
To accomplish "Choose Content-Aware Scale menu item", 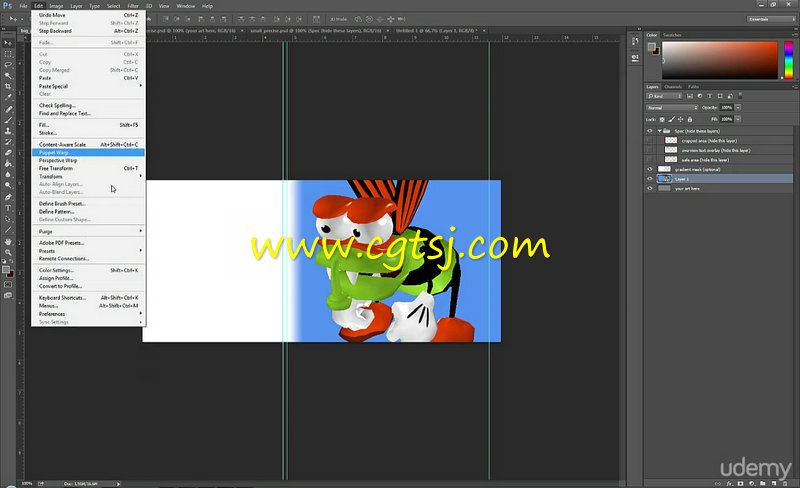I will 88,144.
